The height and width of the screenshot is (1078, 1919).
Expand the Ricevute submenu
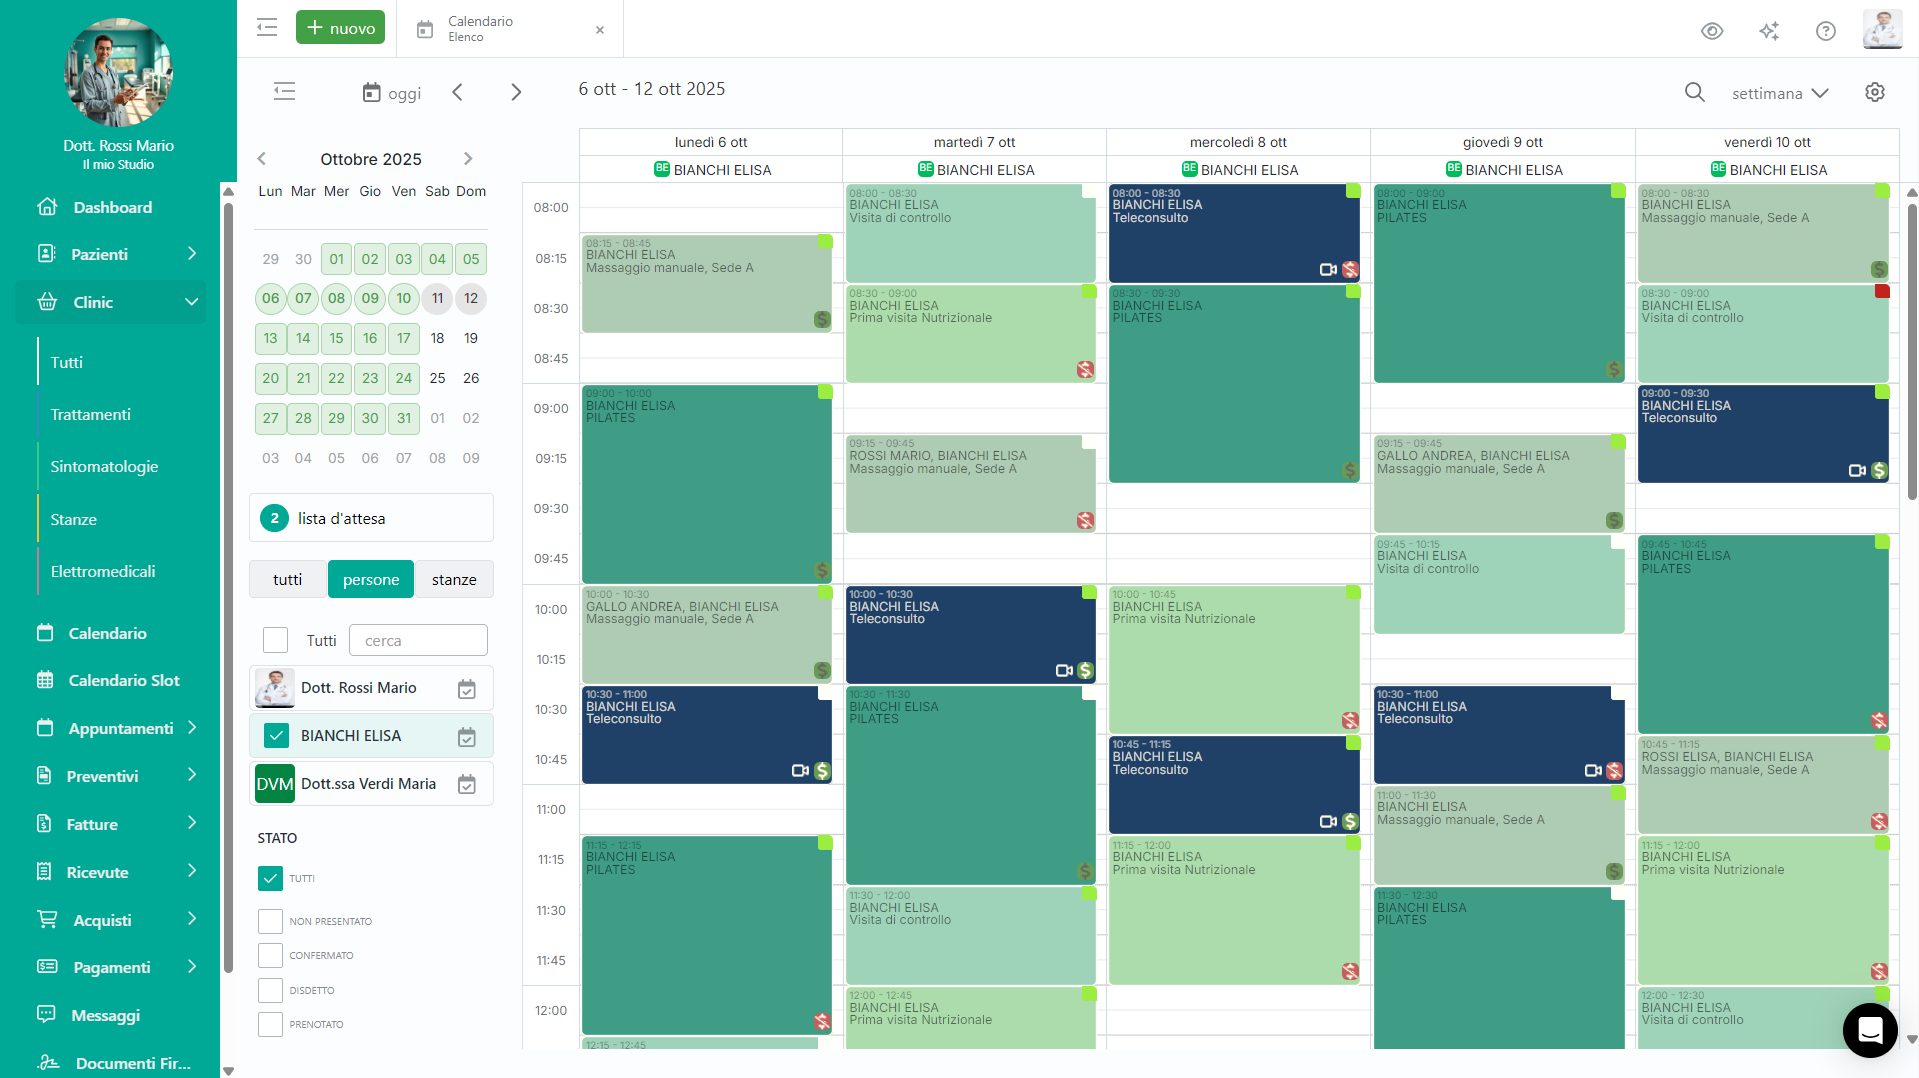[x=192, y=872]
